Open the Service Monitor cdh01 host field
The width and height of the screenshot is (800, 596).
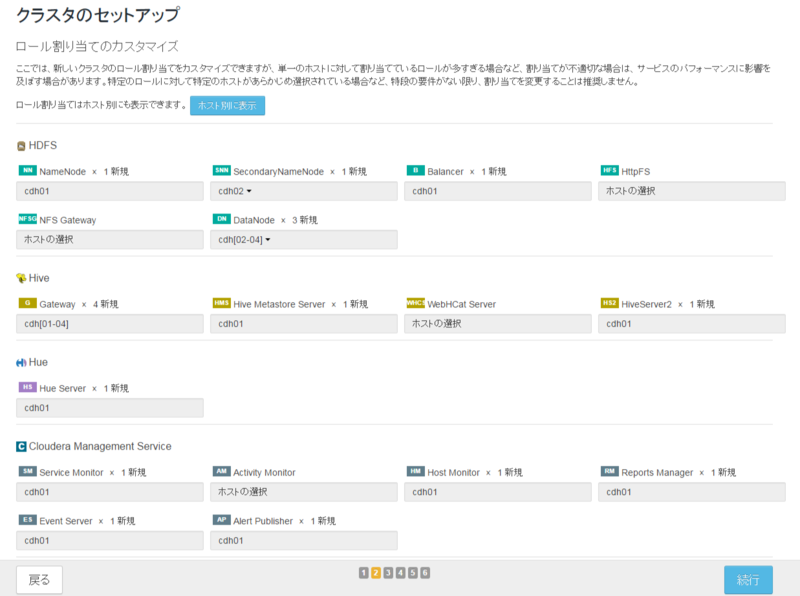(x=110, y=492)
